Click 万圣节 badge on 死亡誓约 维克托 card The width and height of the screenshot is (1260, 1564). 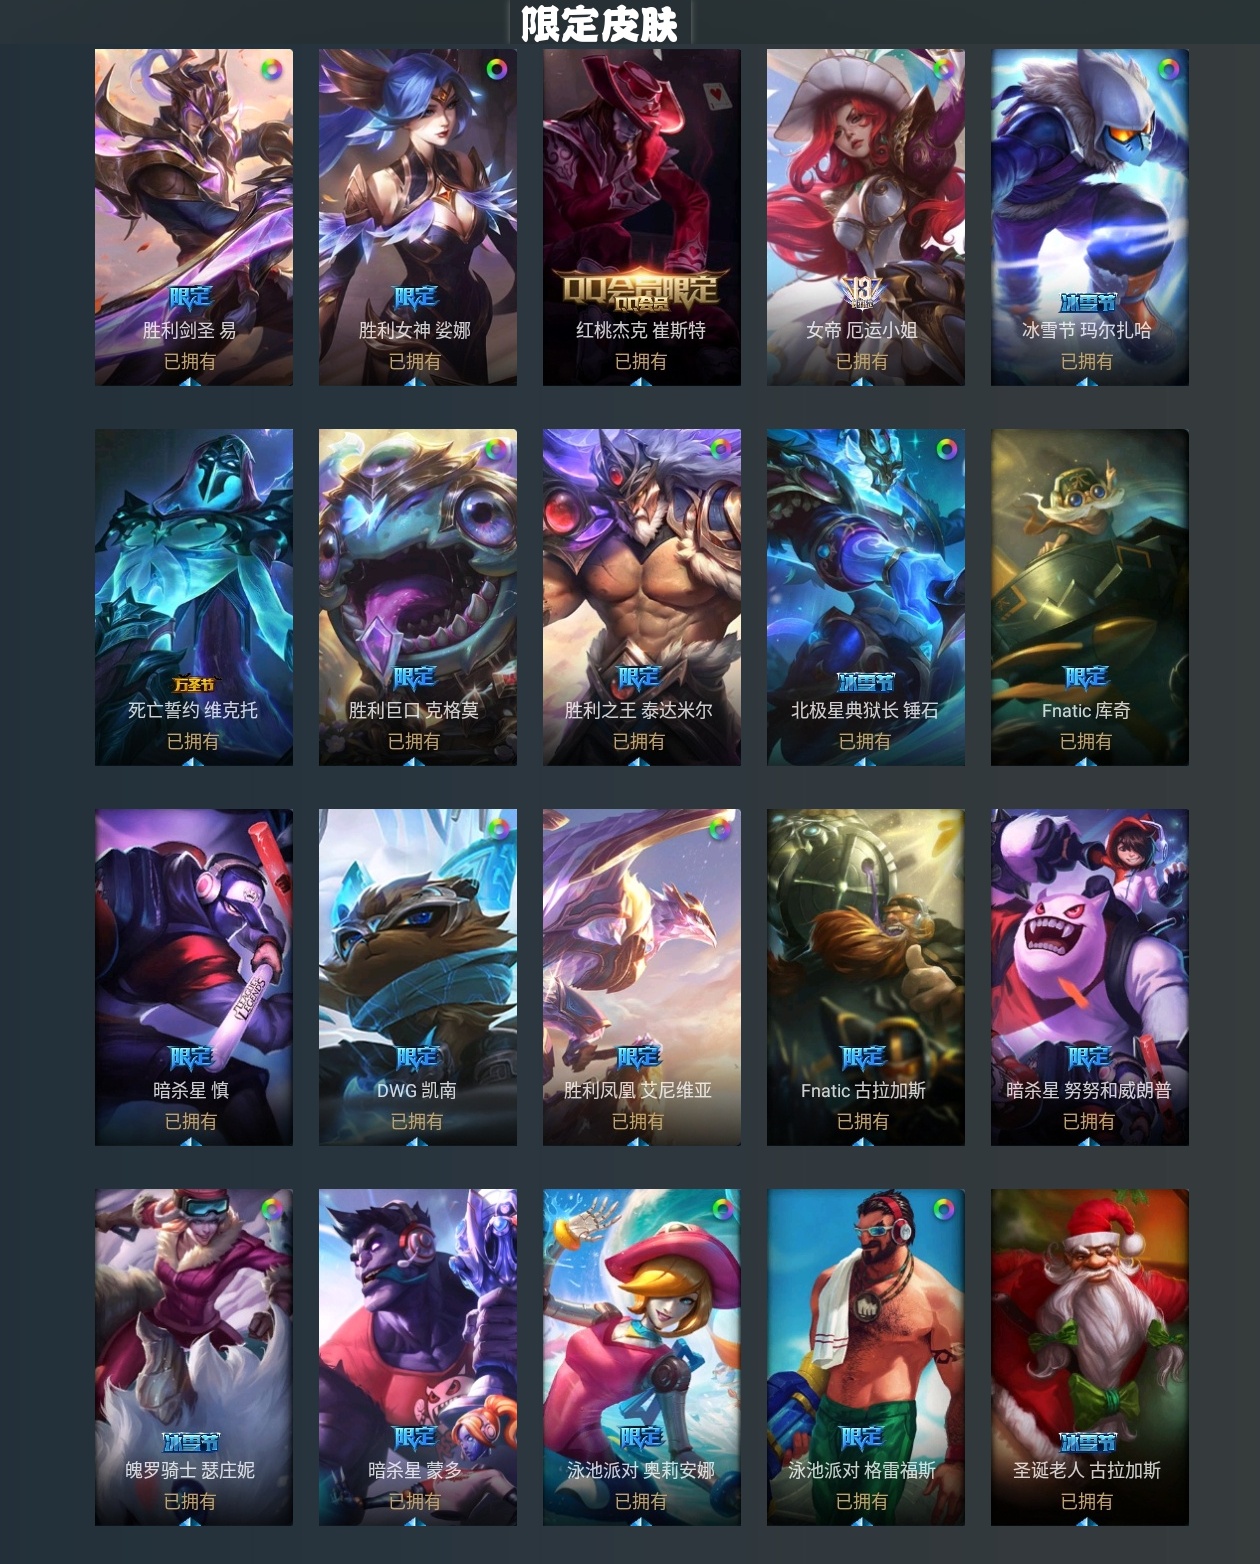pyautogui.click(x=193, y=685)
